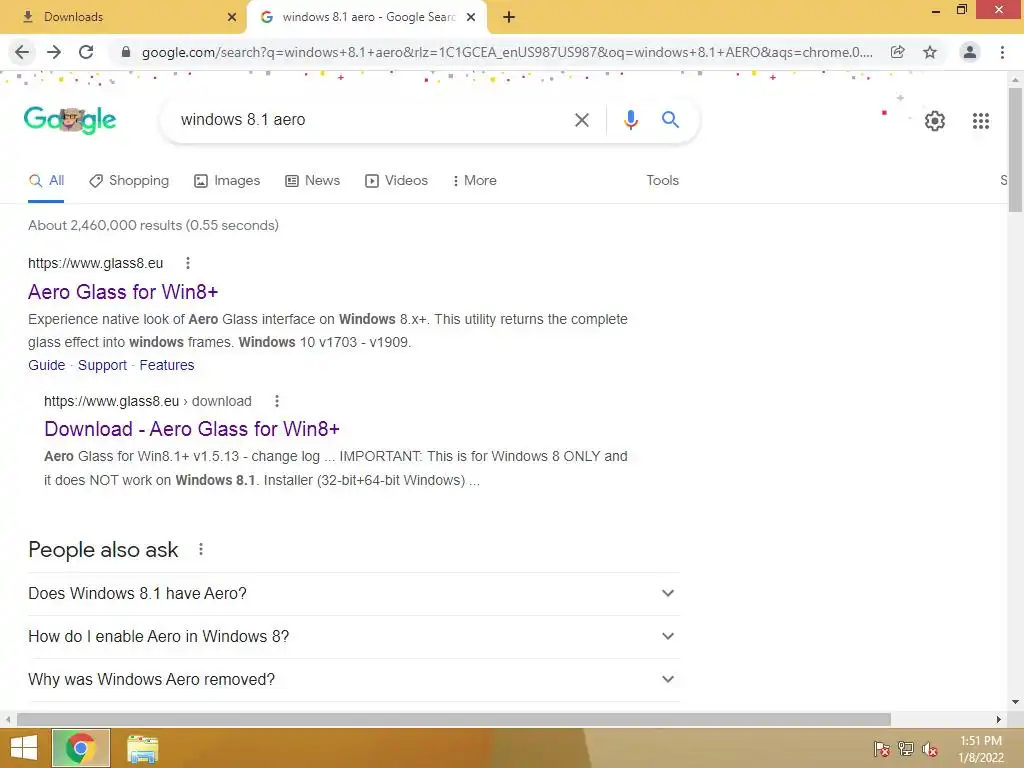The height and width of the screenshot is (768, 1024).
Task: Open search Tools
Action: [x=662, y=181]
